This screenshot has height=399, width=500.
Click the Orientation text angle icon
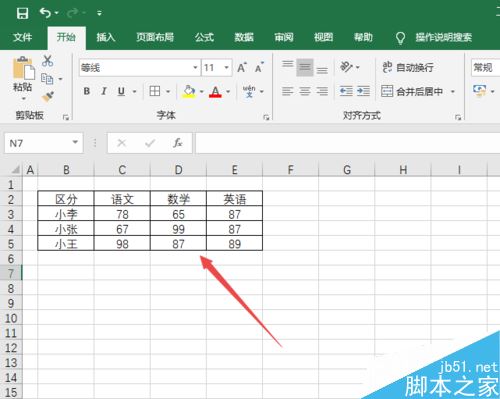pos(346,67)
